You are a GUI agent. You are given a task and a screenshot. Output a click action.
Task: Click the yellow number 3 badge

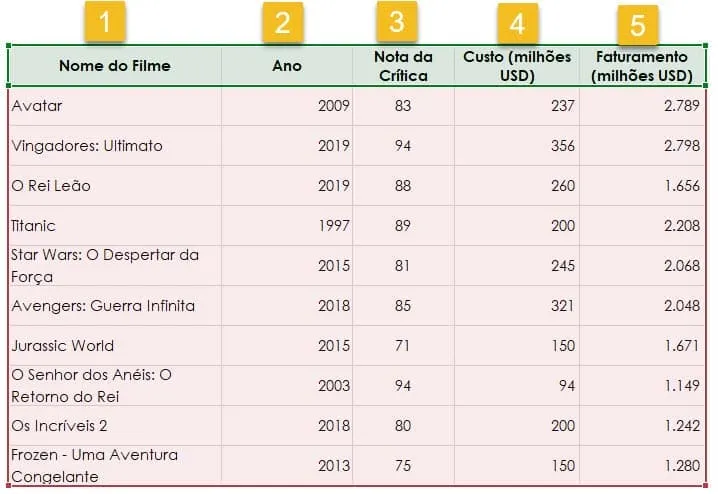click(x=397, y=21)
